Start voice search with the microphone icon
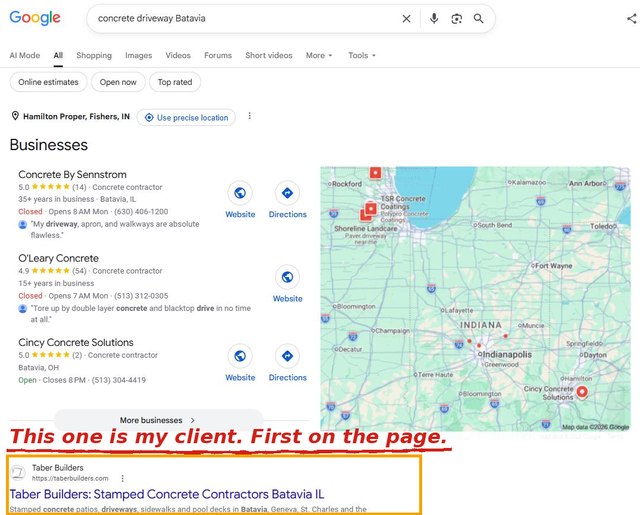Image resolution: width=640 pixels, height=515 pixels. 434,18
